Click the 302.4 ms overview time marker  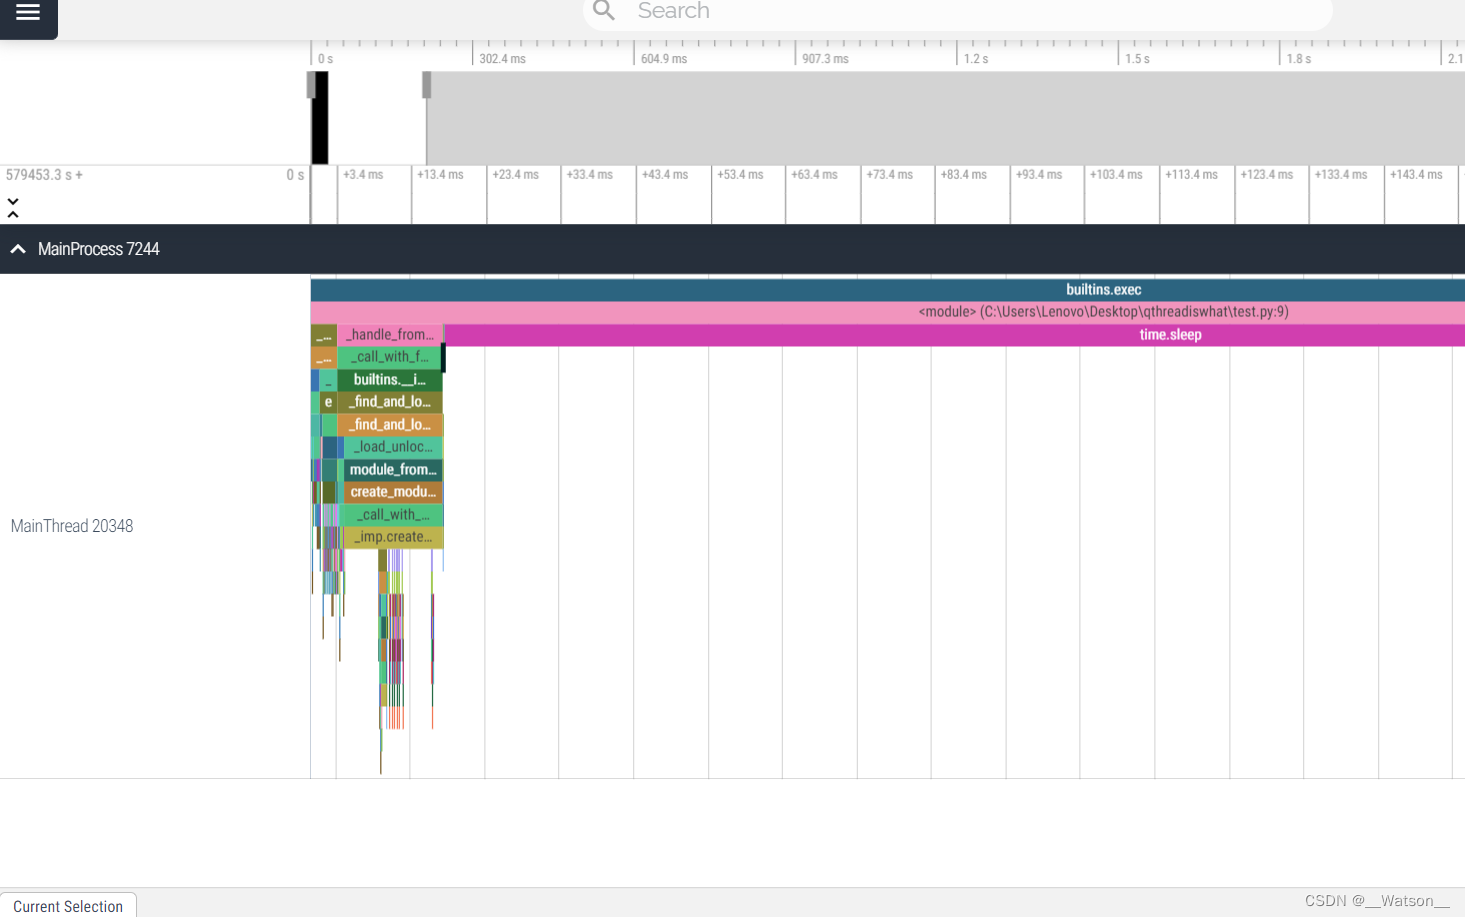(x=502, y=59)
